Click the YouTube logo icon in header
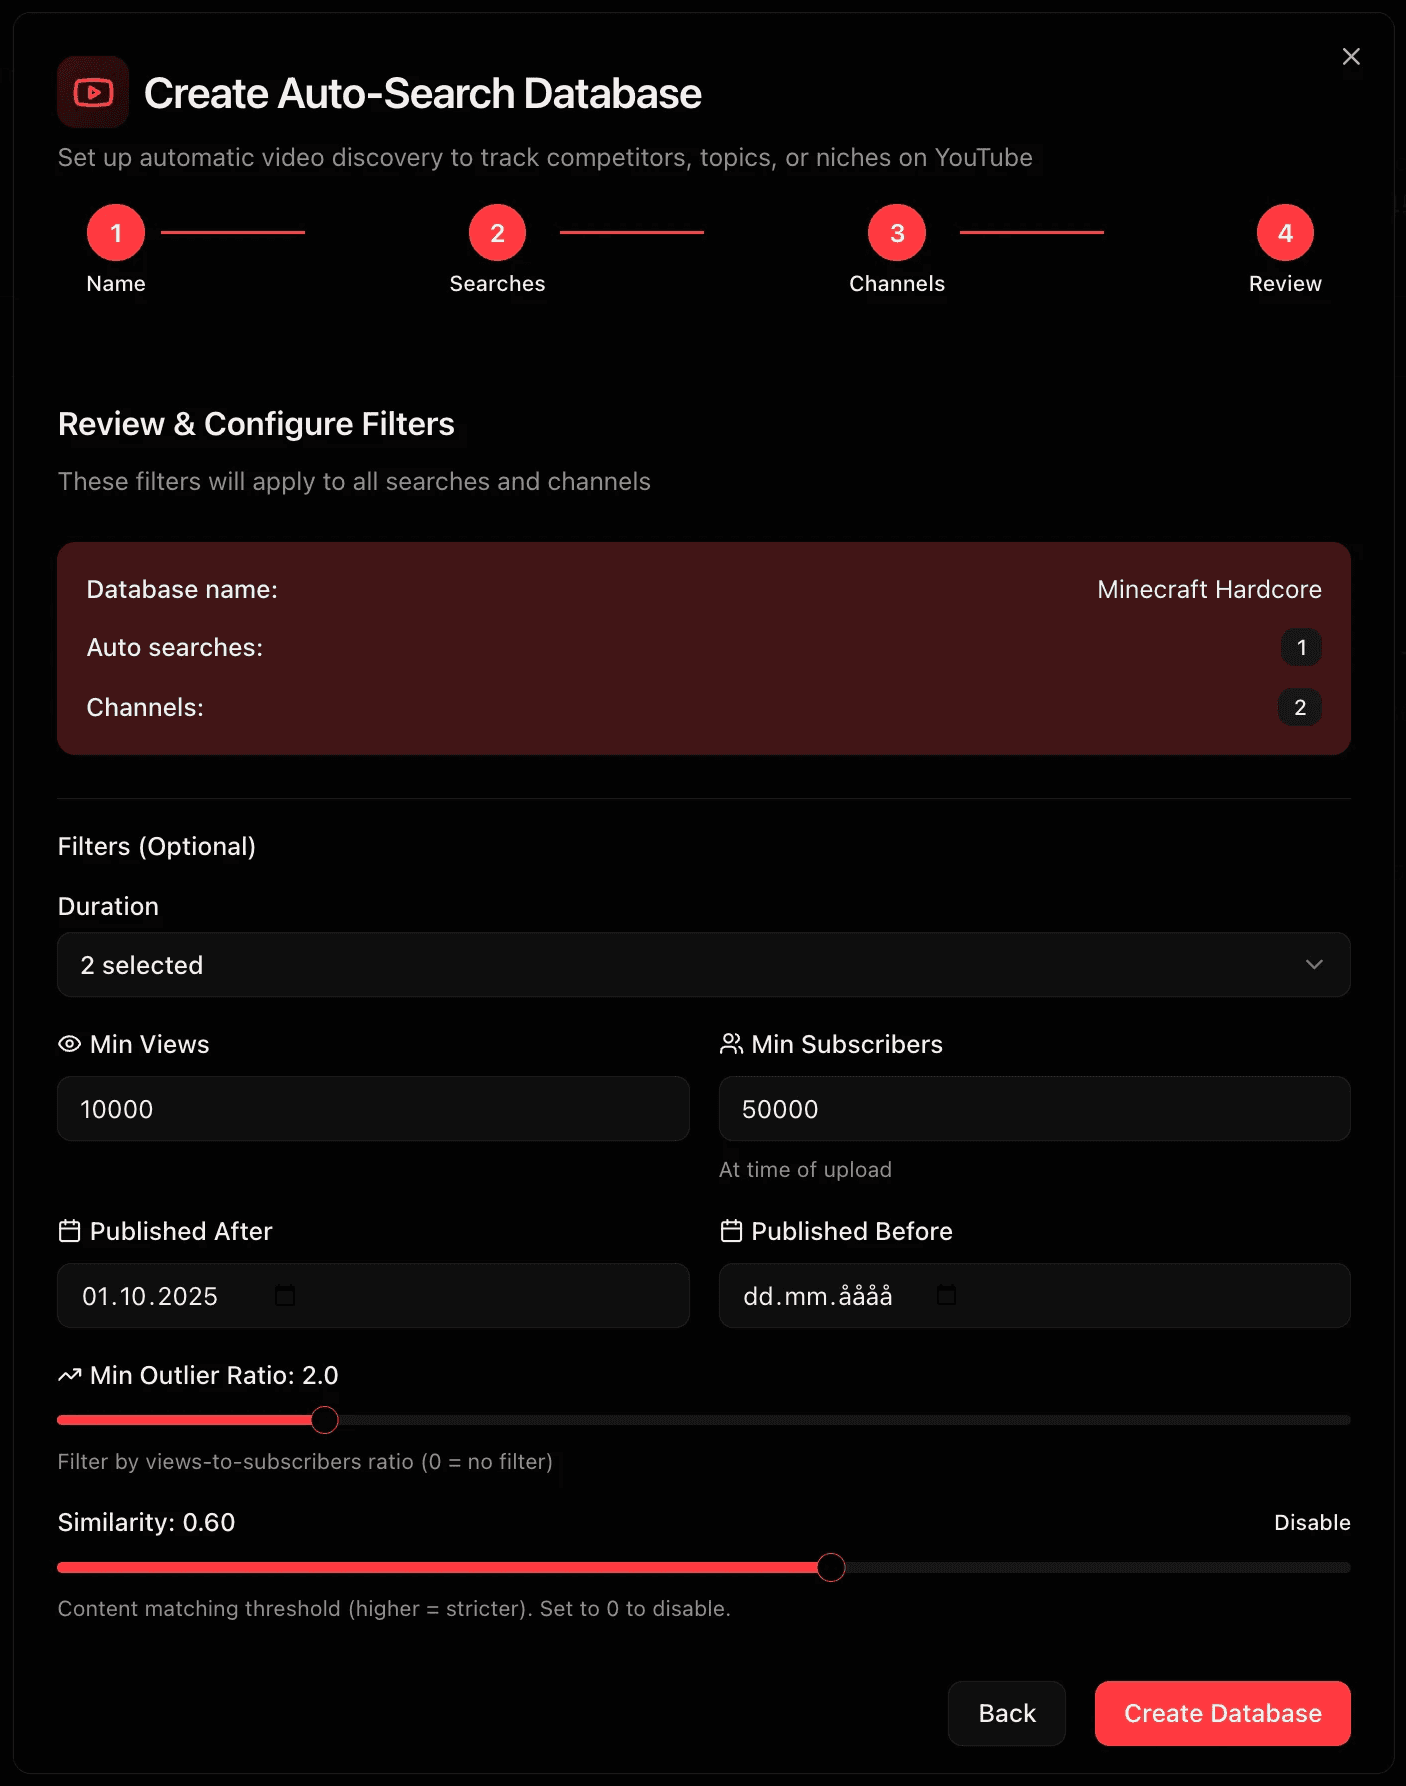This screenshot has height=1786, width=1406. pyautogui.click(x=93, y=92)
